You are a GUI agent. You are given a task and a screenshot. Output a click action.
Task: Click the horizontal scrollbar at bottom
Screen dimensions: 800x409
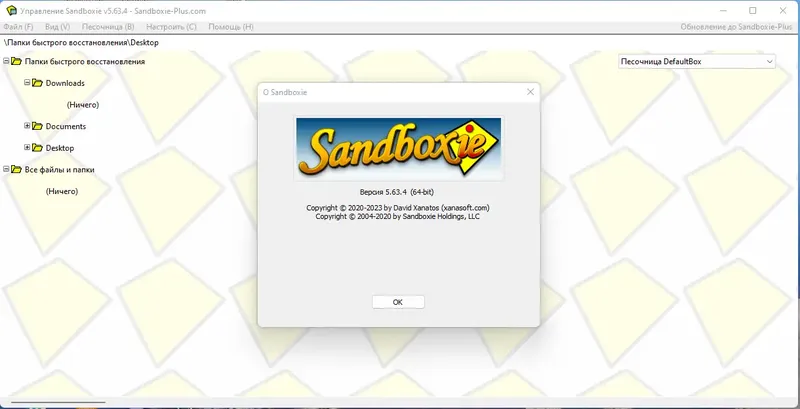tap(58, 402)
